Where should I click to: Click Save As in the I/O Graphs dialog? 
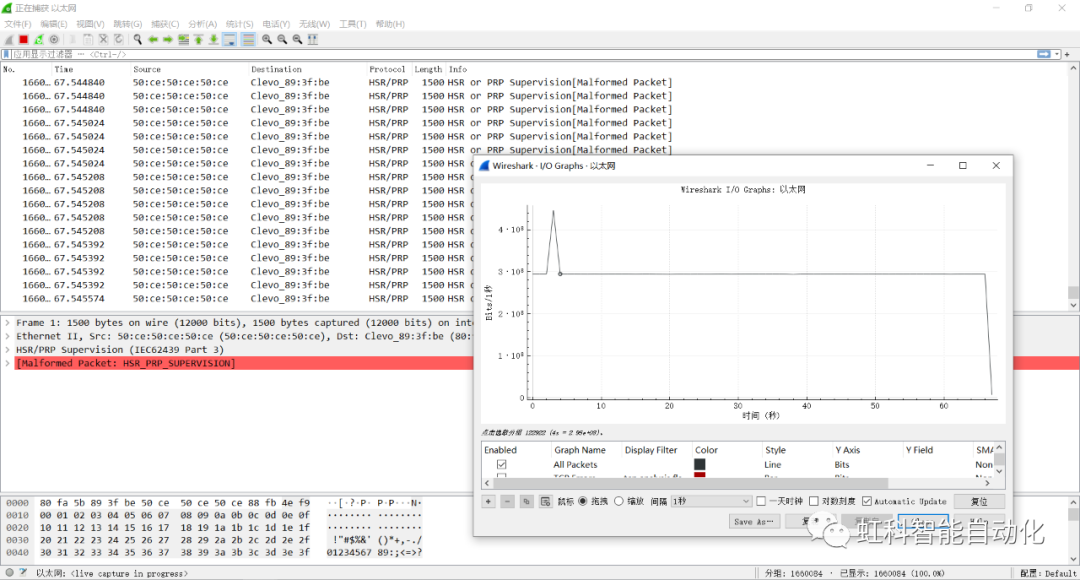(x=752, y=520)
